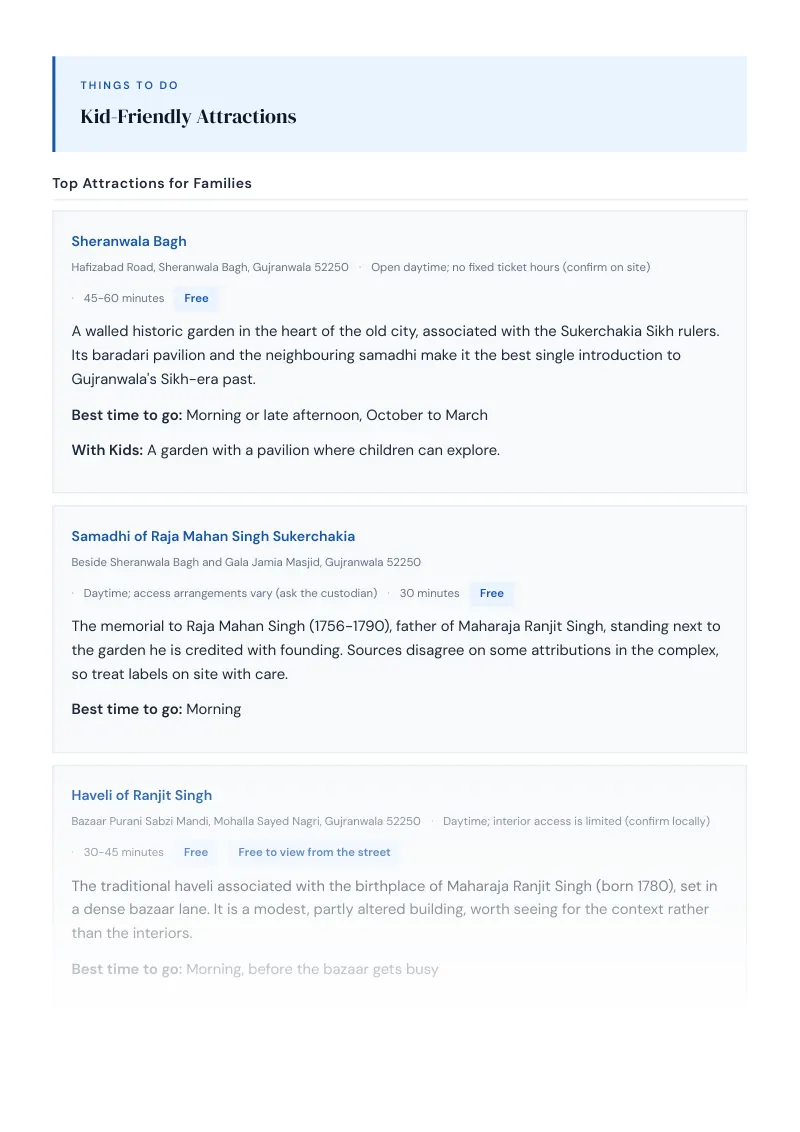Click 'Best time to go: Morning or late afternoon'
The image size is (800, 1132).
tap(279, 415)
